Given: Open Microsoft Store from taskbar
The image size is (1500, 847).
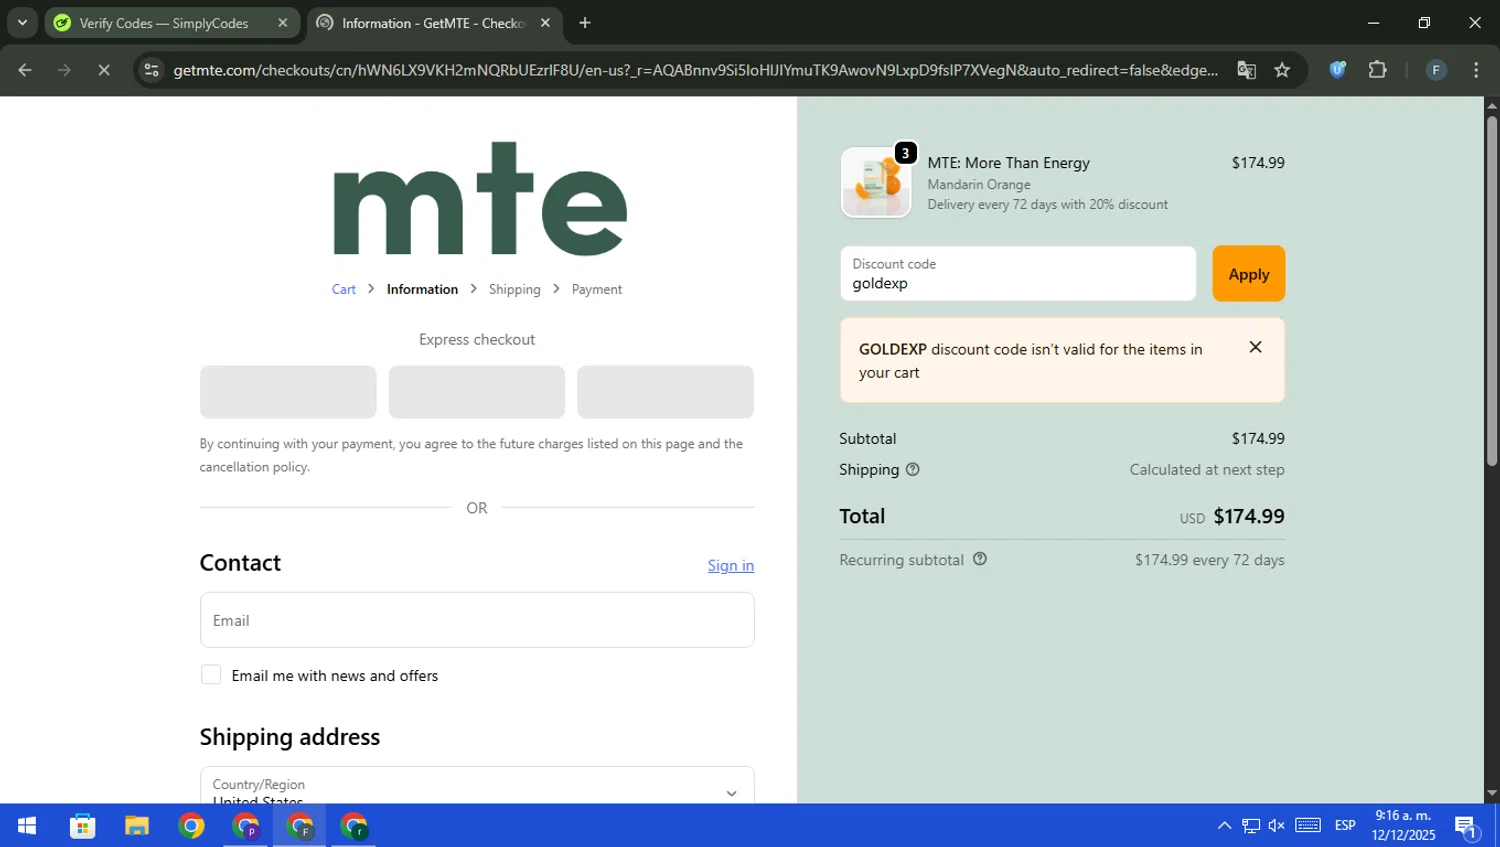Looking at the screenshot, I should [82, 826].
